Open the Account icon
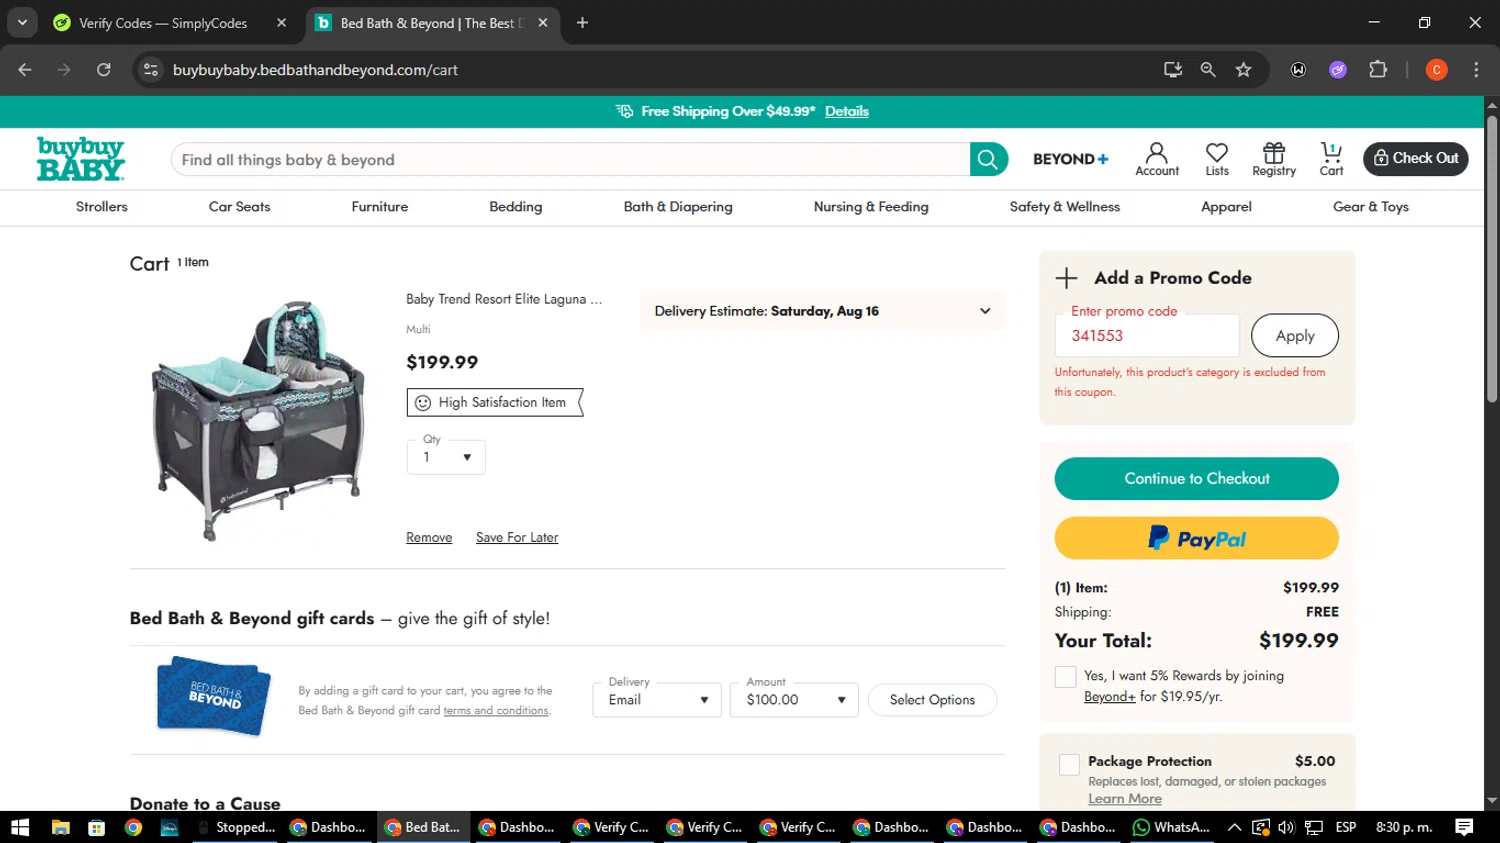This screenshot has width=1500, height=843. point(1157,159)
